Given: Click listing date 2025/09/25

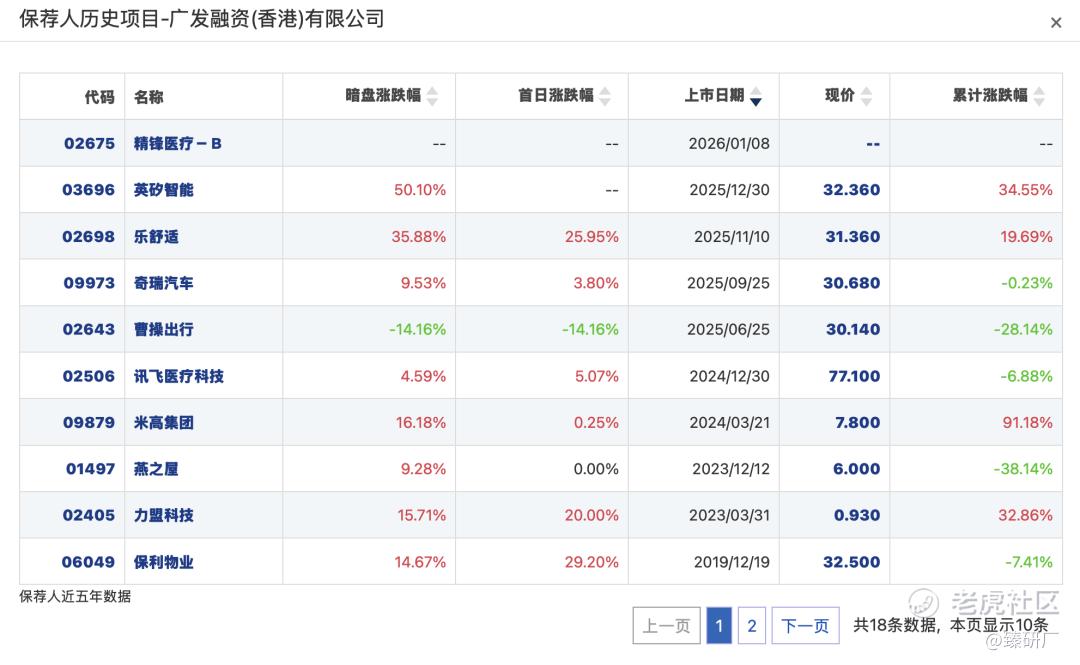Looking at the screenshot, I should point(729,283).
